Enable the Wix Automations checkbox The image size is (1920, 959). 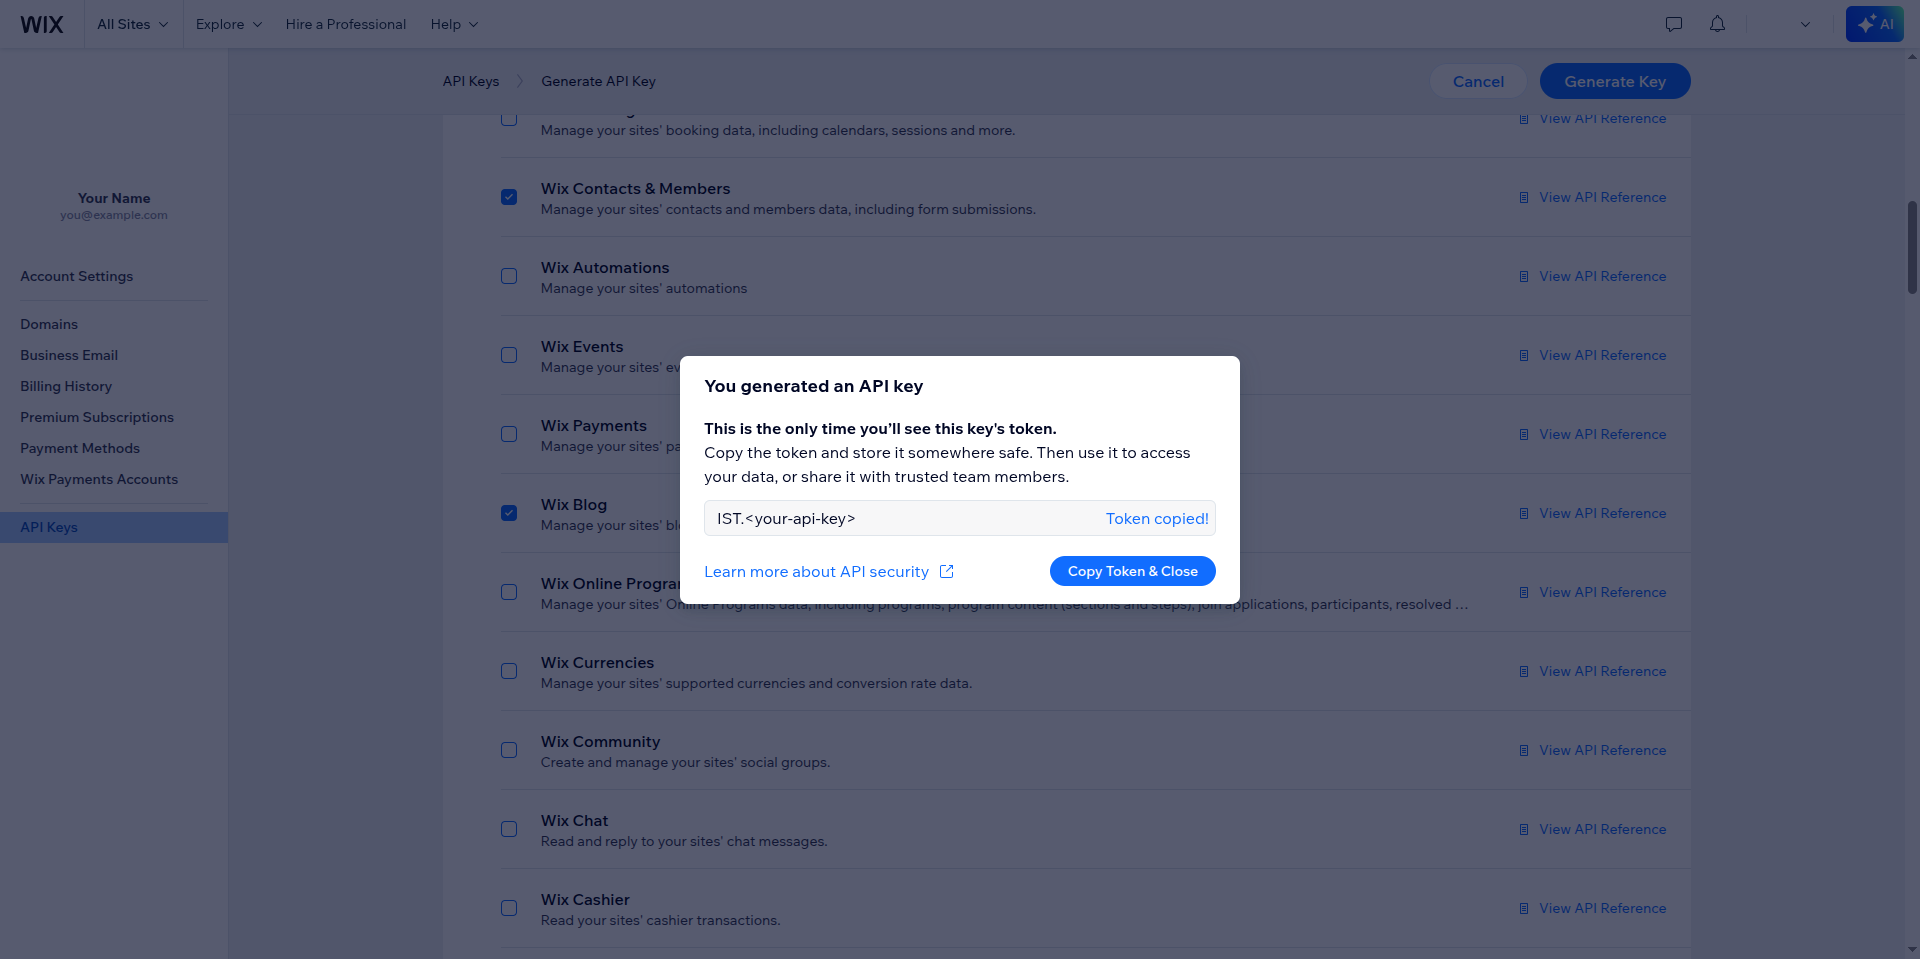tap(509, 276)
